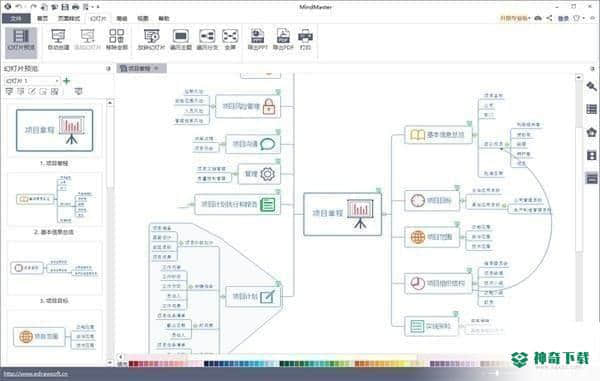Click the 全屏 fullscreen icon
Image resolution: width=600 pixels, height=381 pixels.
pyautogui.click(x=230, y=40)
